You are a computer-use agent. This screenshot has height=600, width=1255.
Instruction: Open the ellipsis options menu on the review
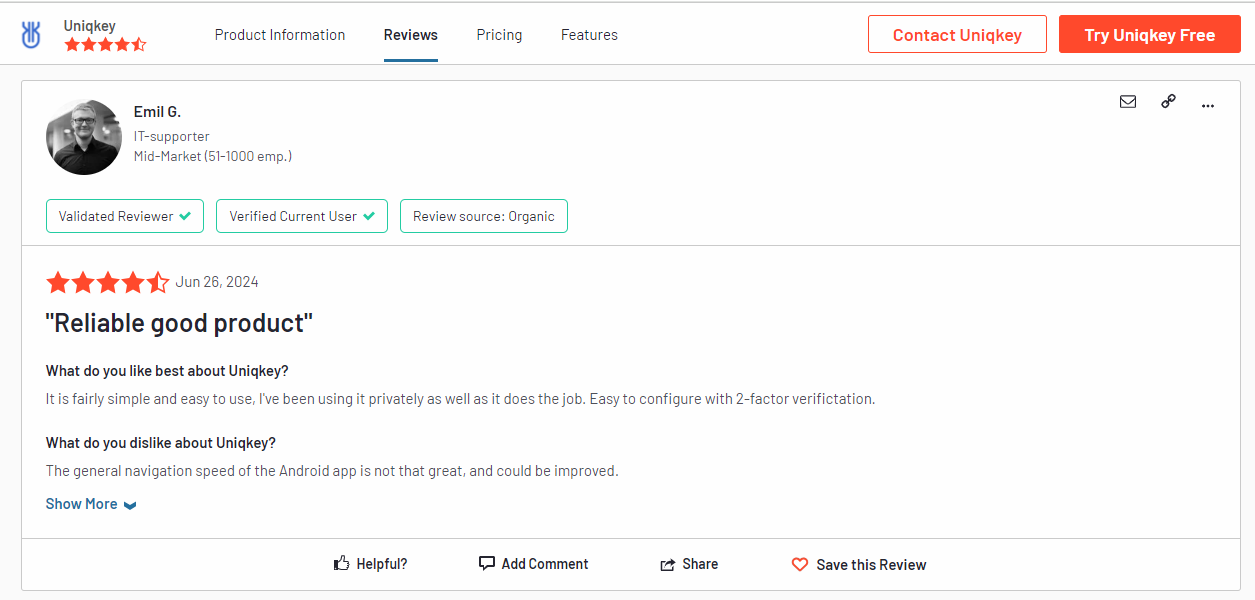tap(1207, 105)
